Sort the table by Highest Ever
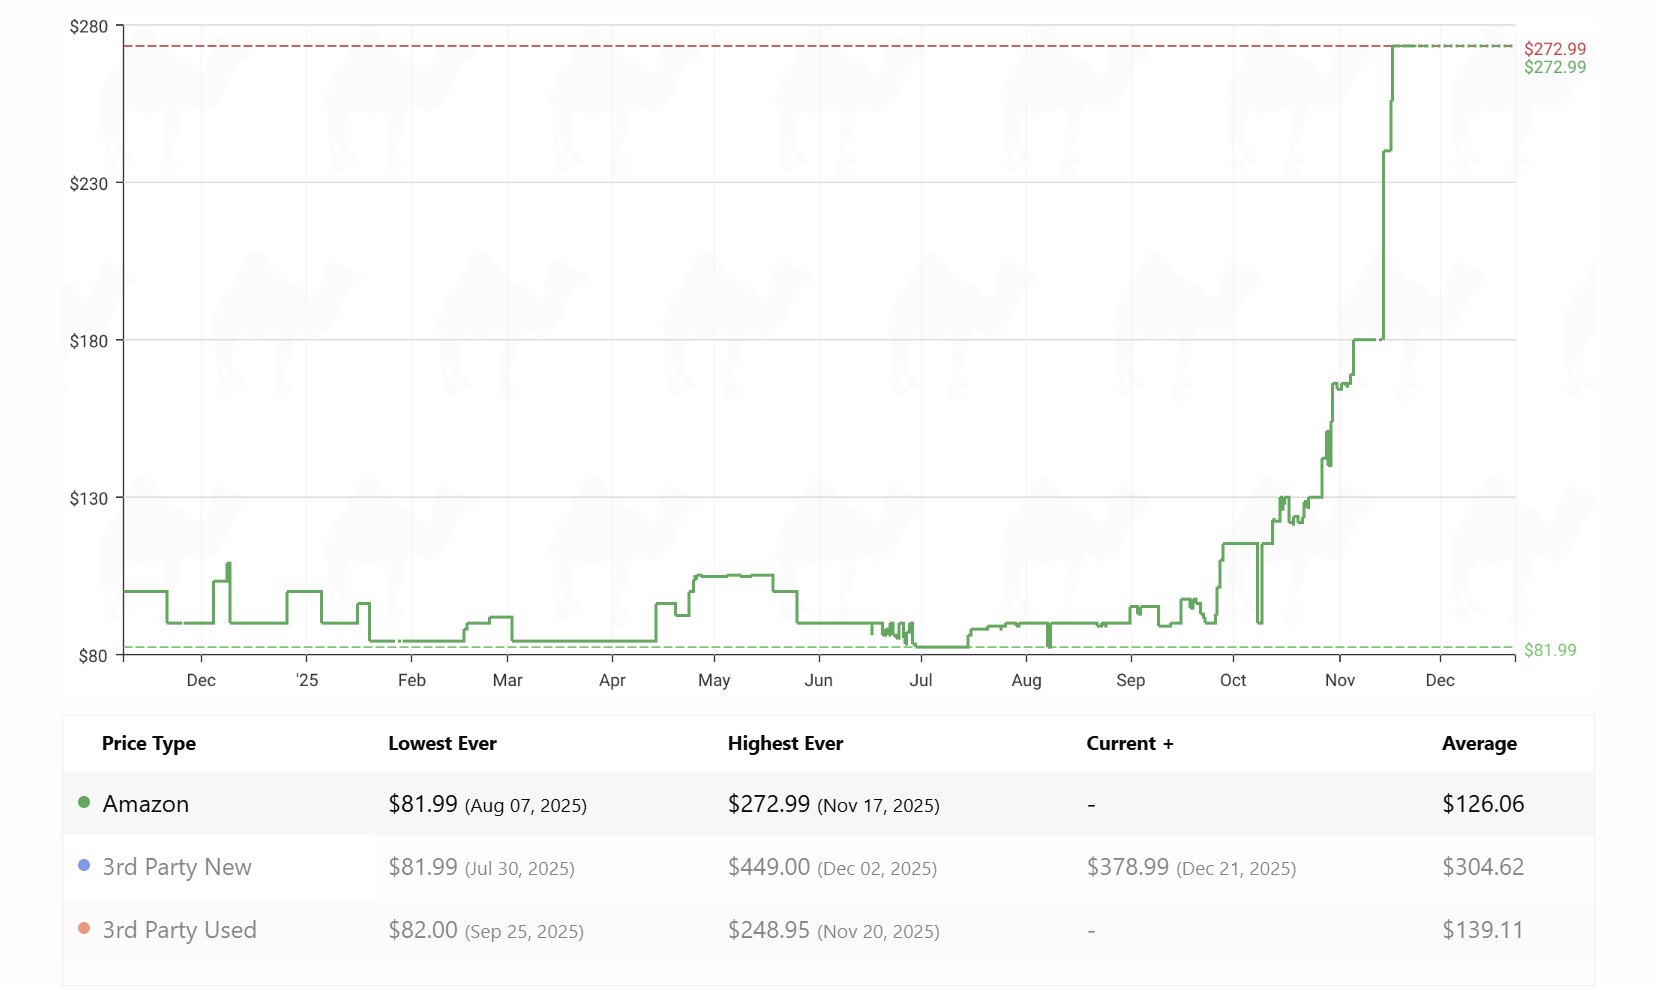 [785, 743]
